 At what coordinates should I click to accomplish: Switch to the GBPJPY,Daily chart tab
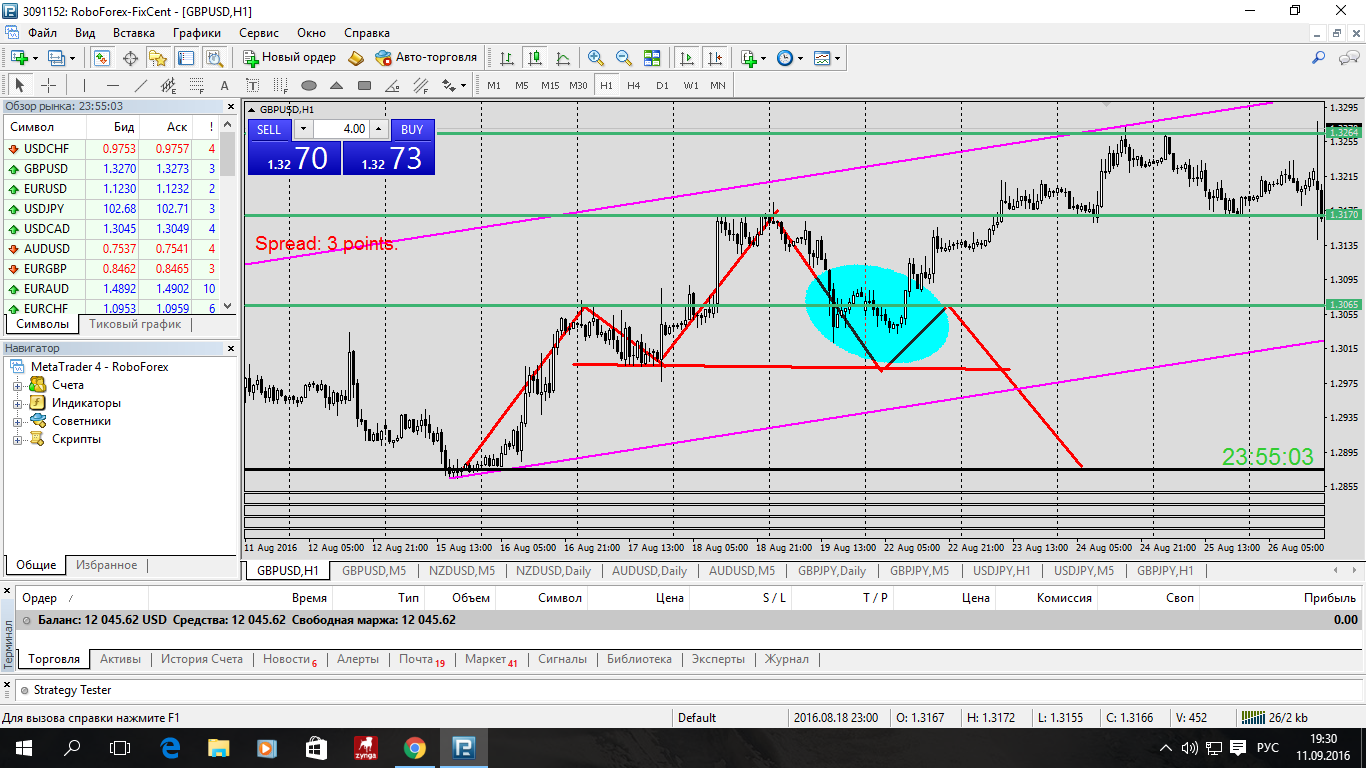(831, 571)
